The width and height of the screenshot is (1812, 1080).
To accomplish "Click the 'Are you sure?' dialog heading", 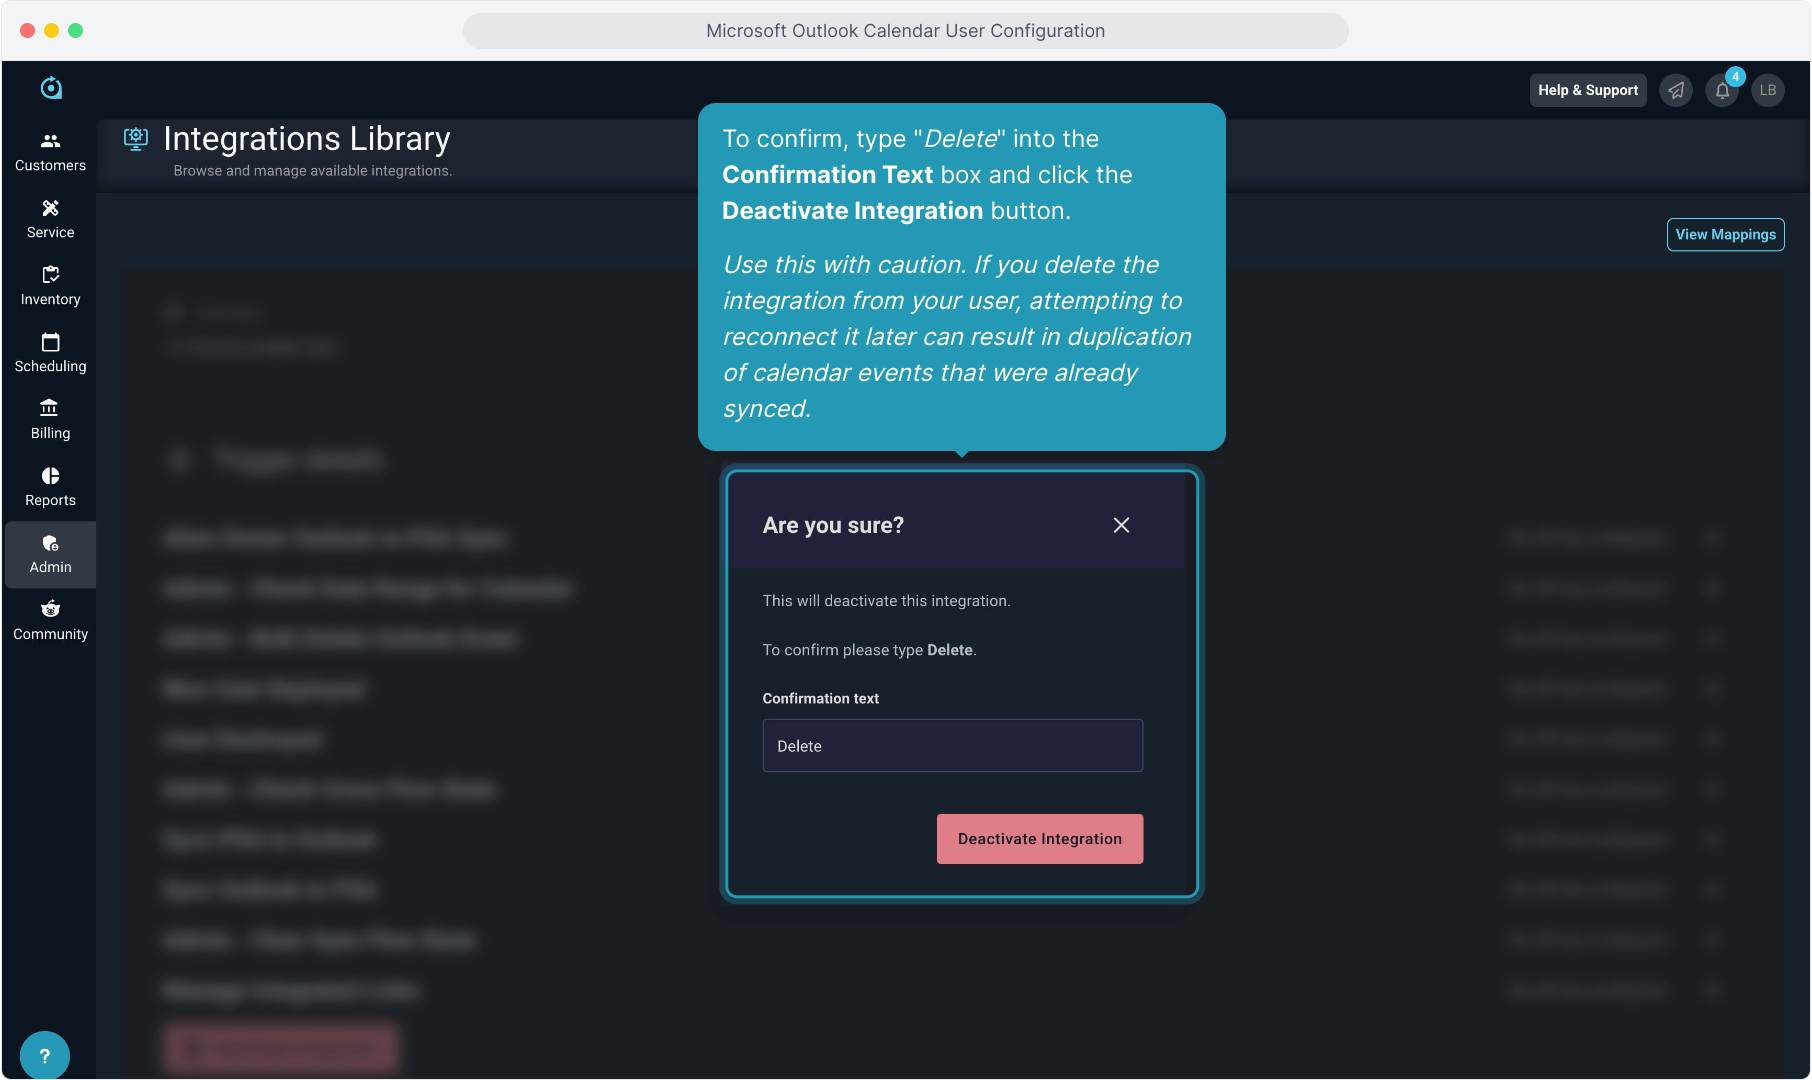I will (833, 525).
